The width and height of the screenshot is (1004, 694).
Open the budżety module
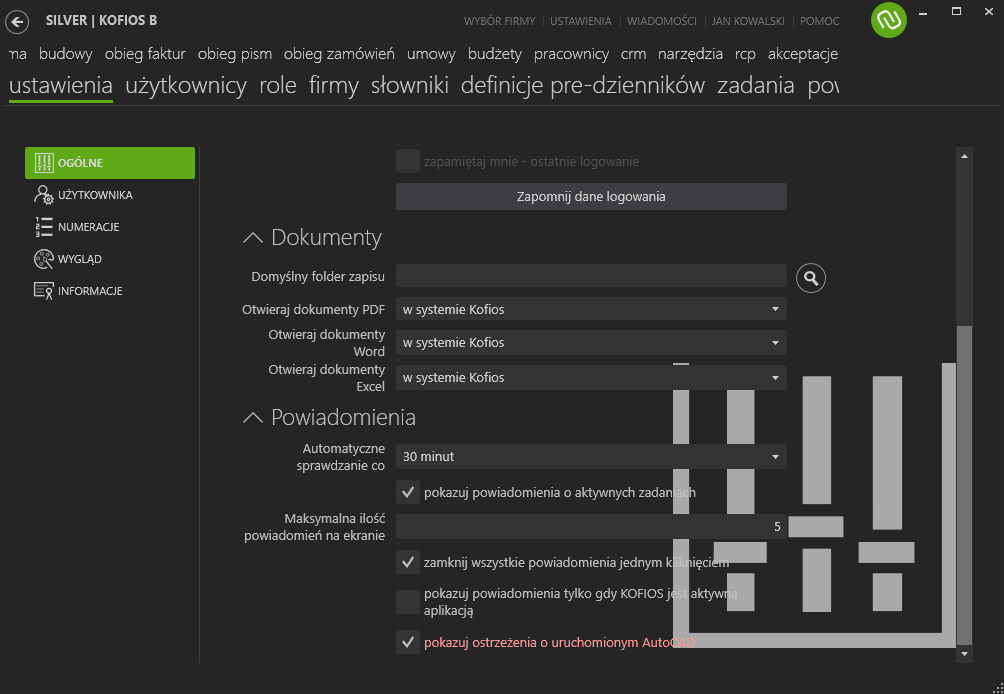tap(495, 54)
